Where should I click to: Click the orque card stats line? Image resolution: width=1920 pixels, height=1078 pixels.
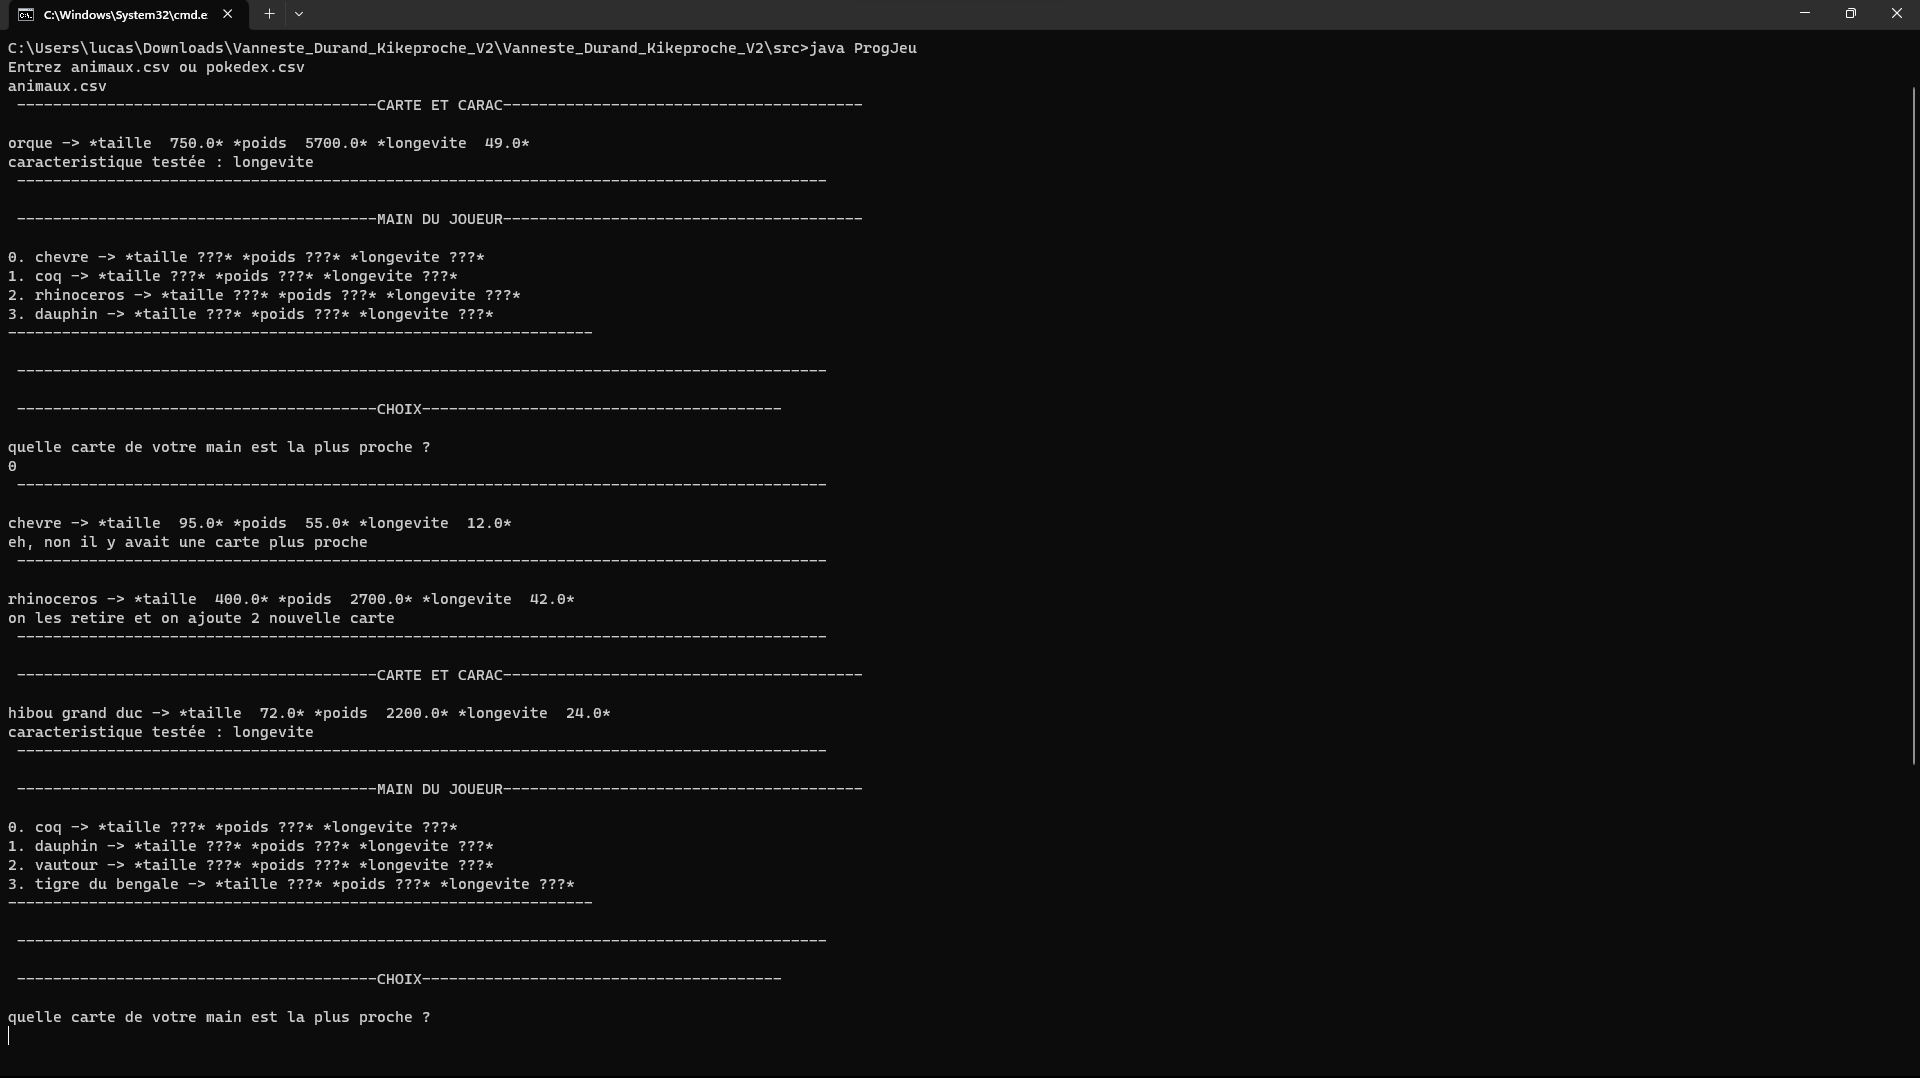269,143
